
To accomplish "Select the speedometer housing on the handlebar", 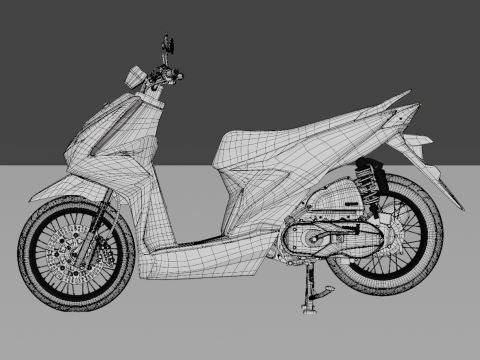I will 135,77.
